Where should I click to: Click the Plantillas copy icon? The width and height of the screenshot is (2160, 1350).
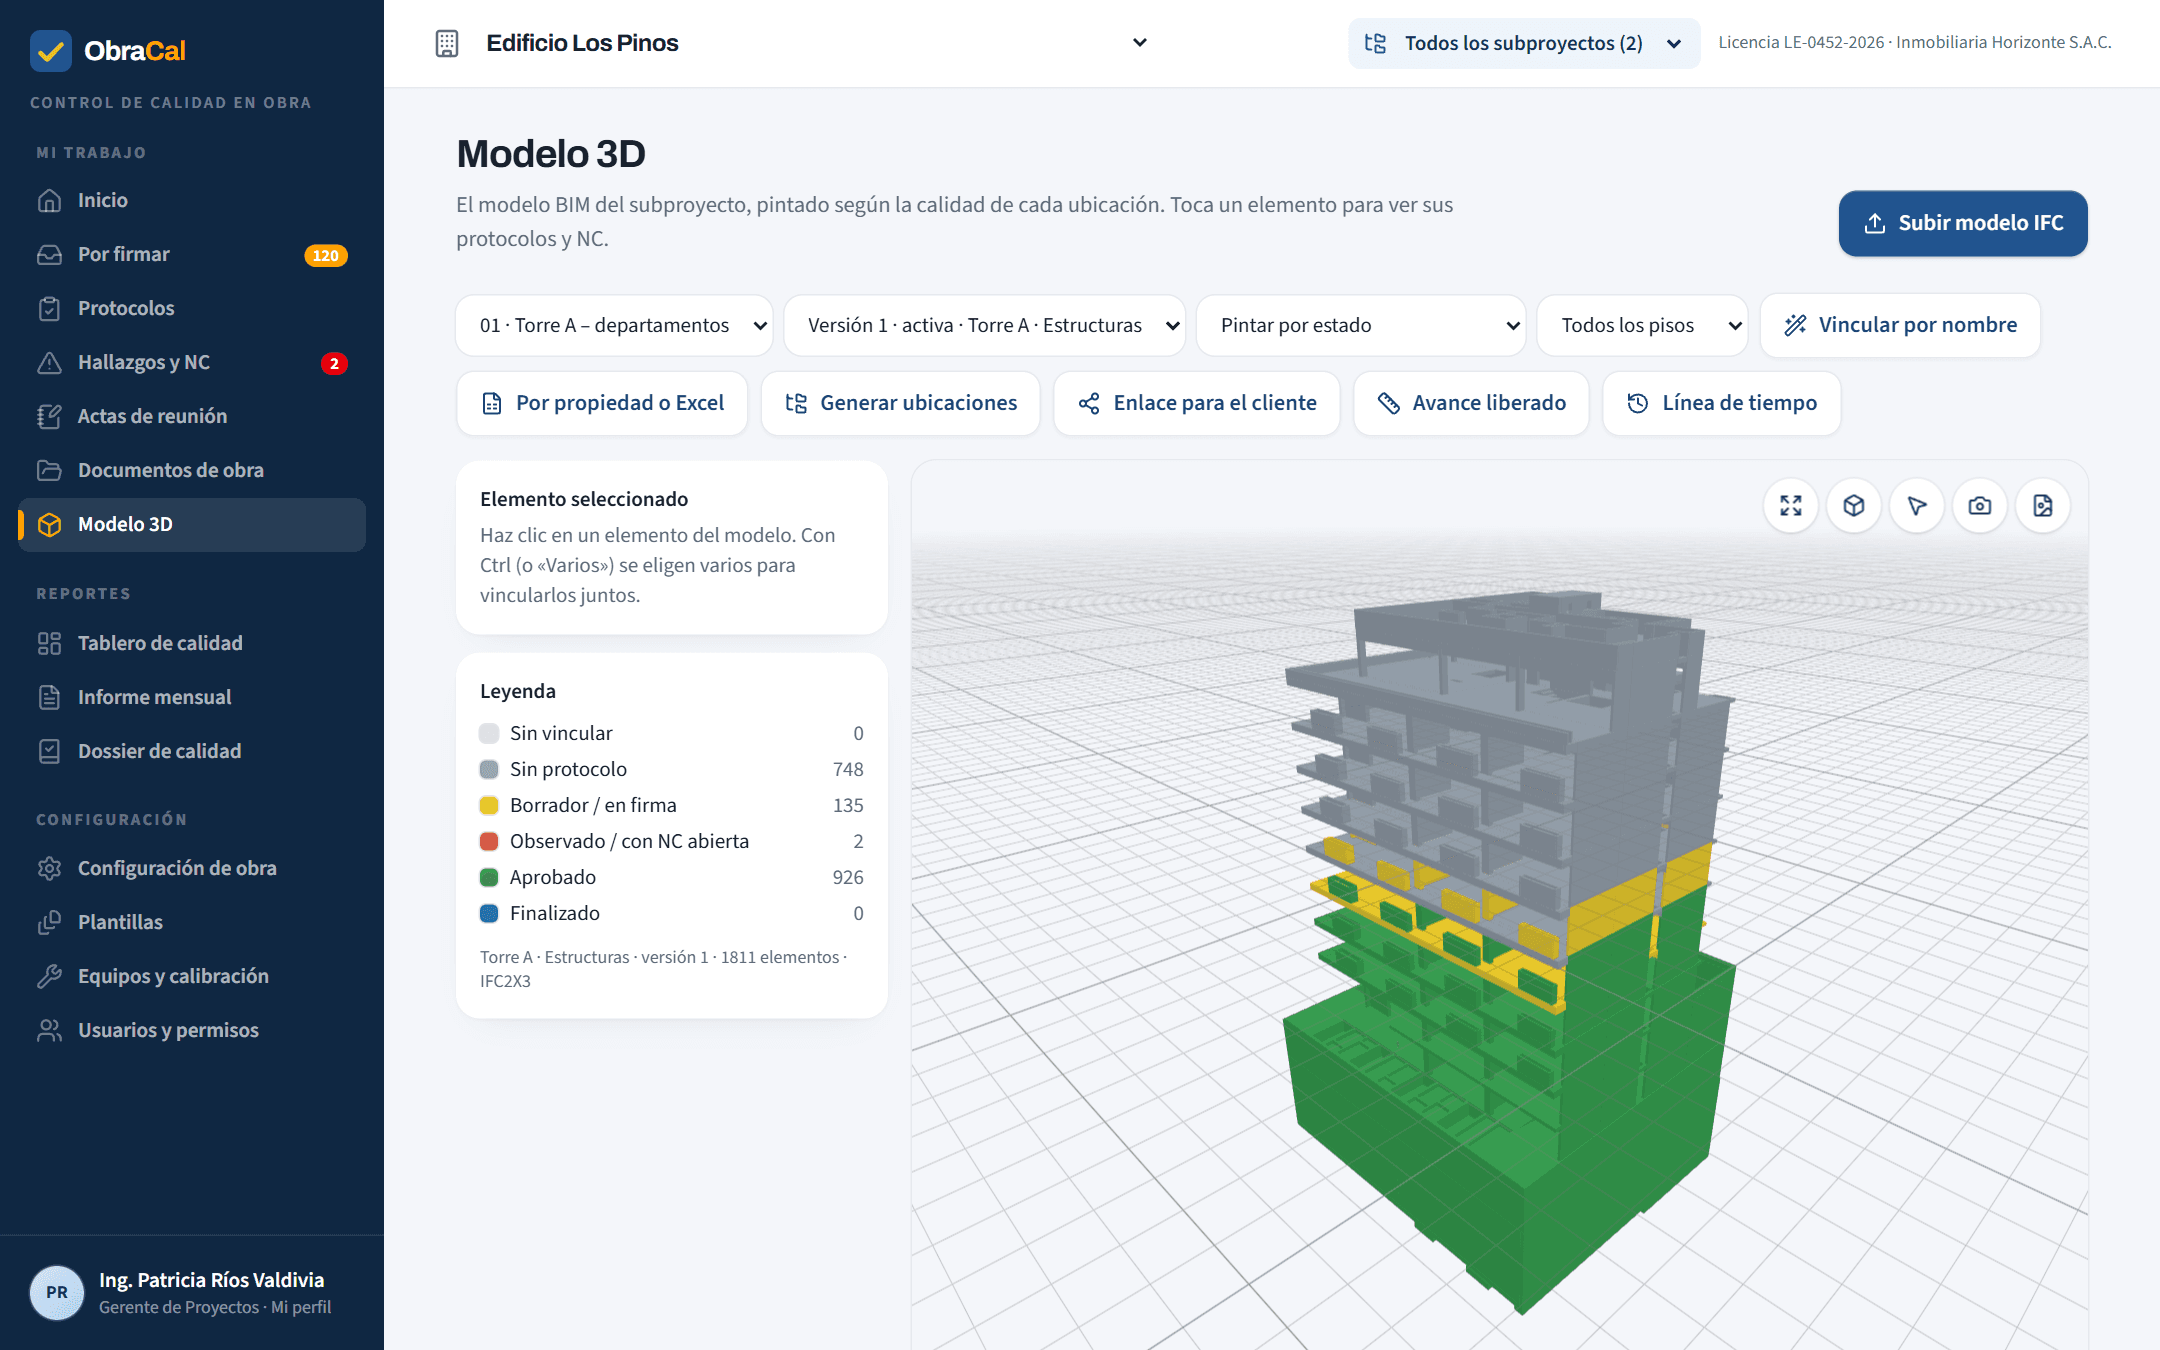[49, 922]
